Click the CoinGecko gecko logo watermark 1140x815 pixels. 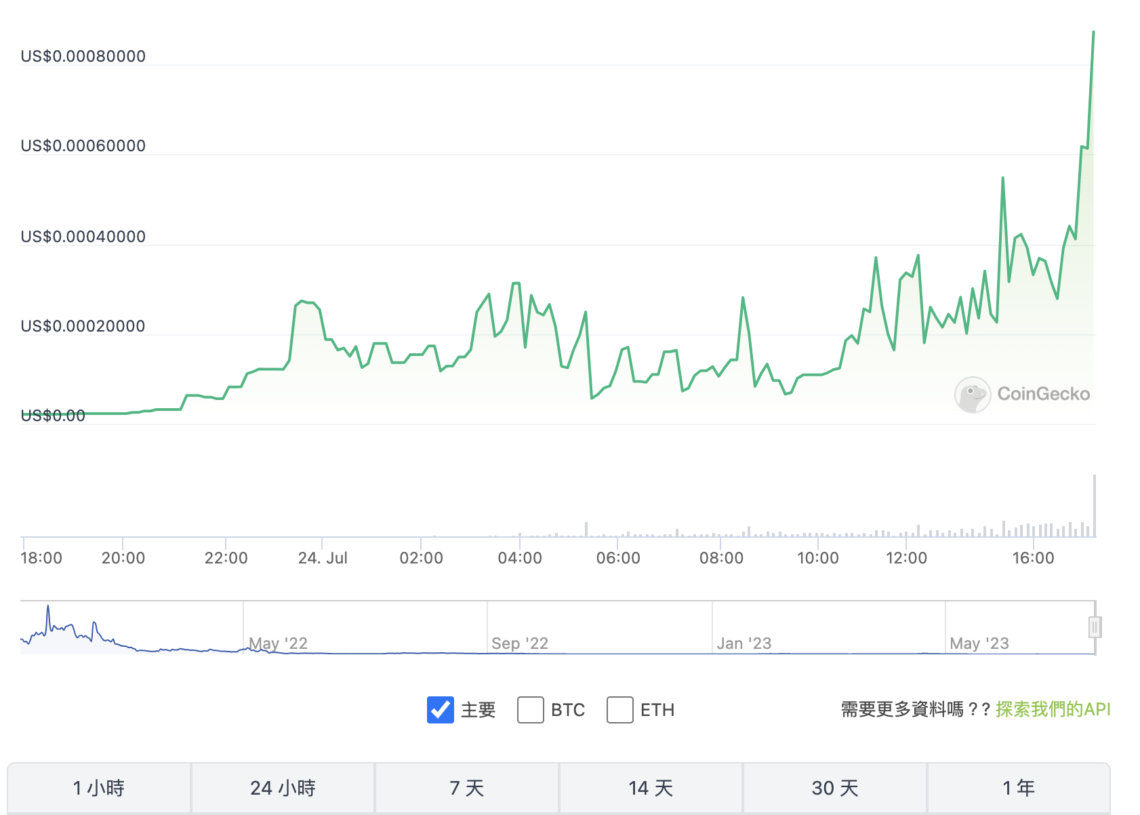(x=972, y=395)
